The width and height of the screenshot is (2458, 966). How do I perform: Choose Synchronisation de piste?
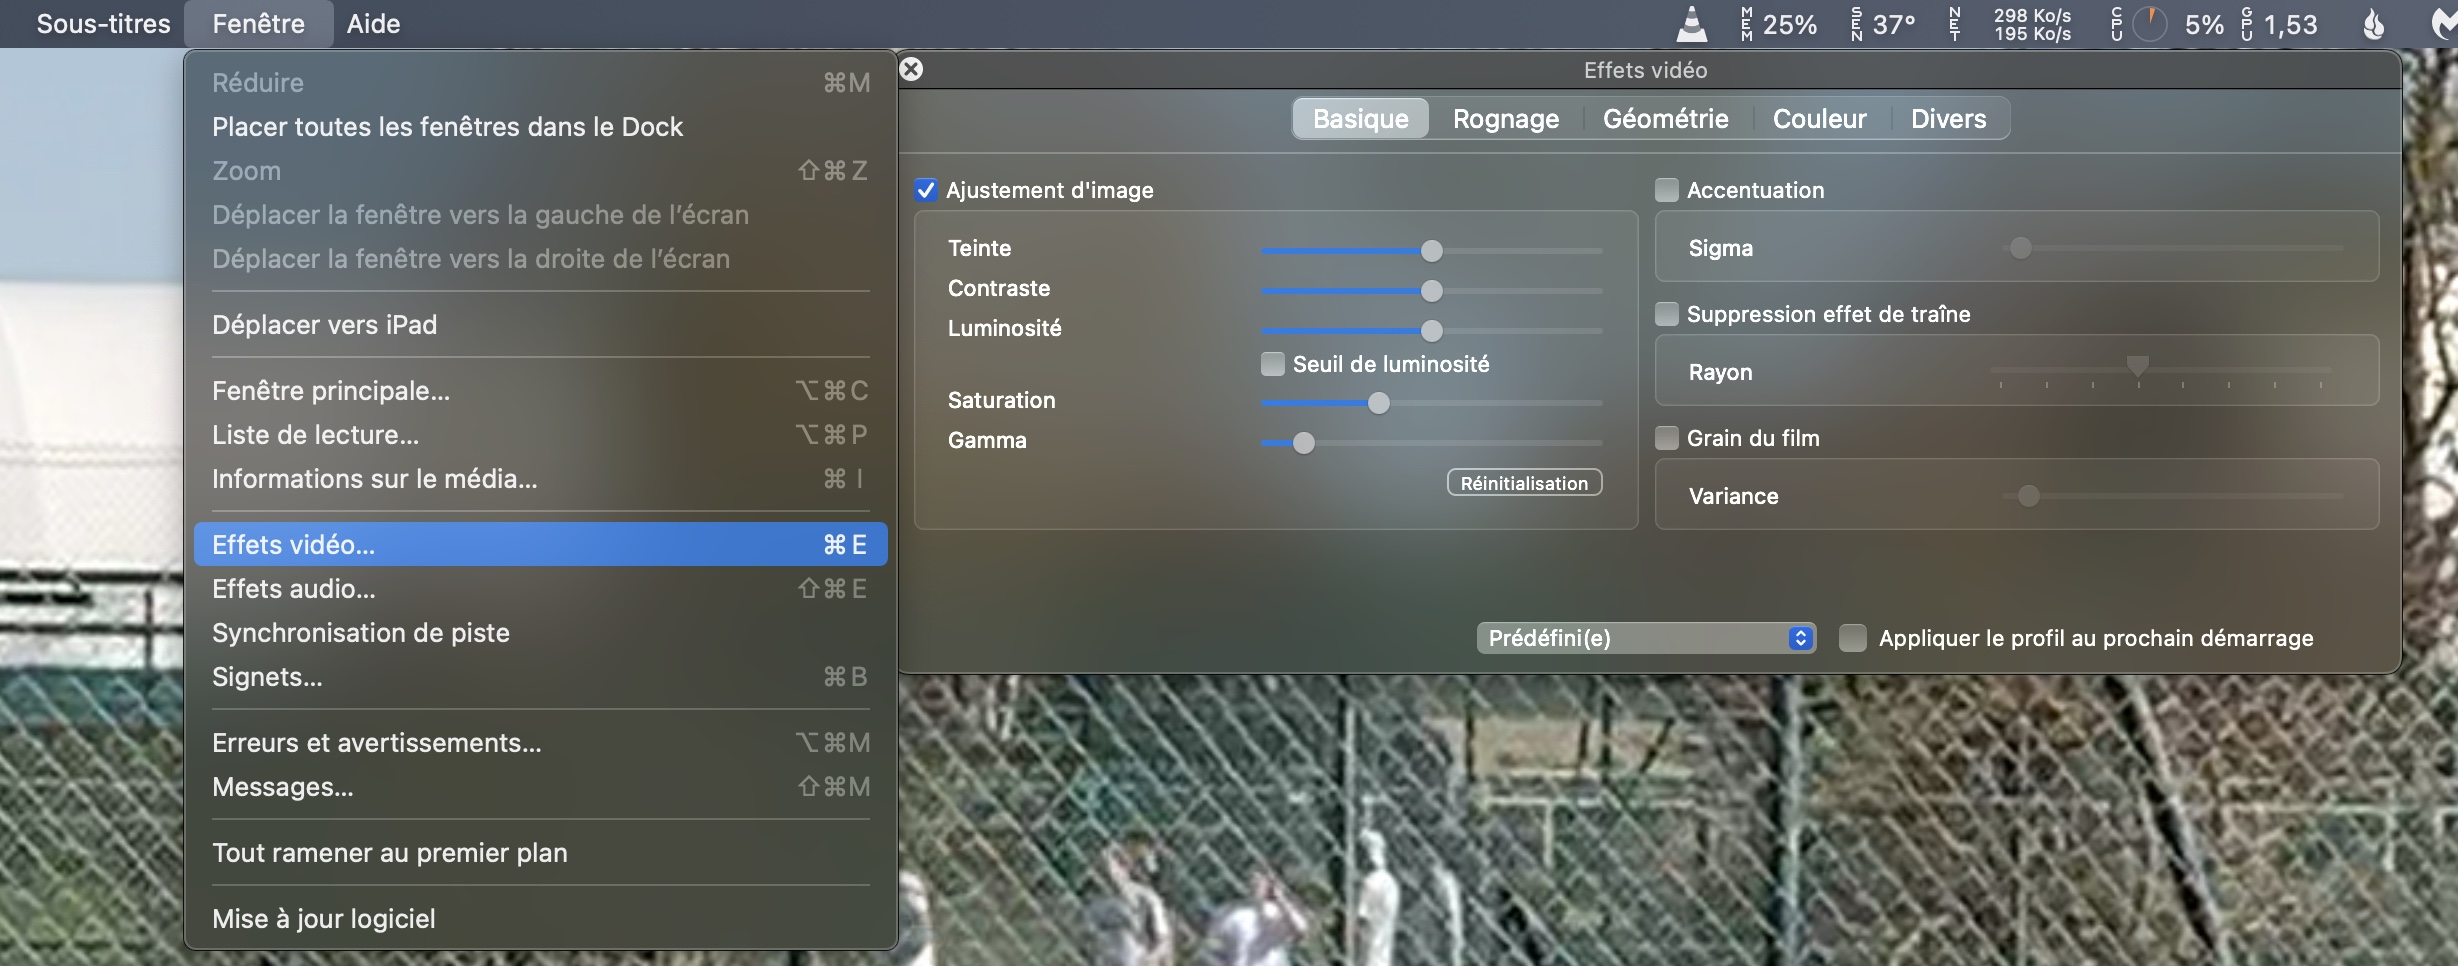pyautogui.click(x=541, y=633)
